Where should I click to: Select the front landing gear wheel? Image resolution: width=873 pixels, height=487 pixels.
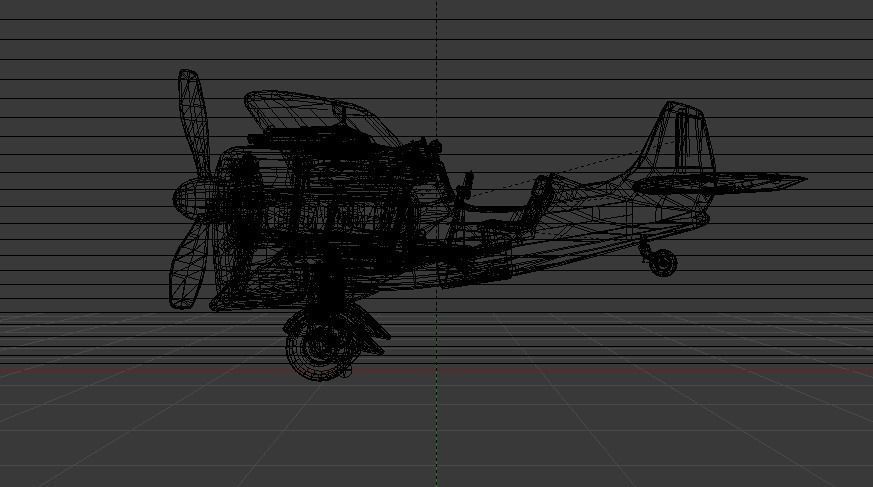click(318, 345)
